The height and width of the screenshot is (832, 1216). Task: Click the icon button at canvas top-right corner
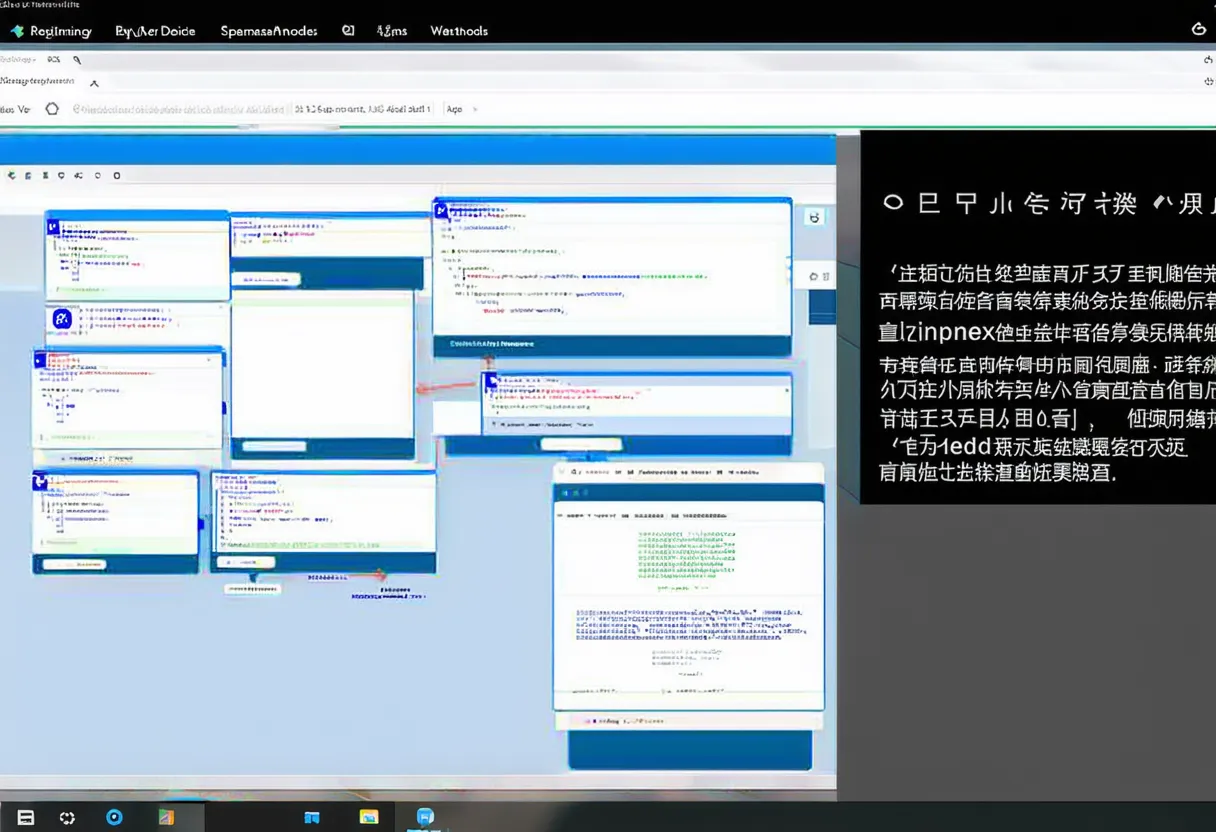coord(814,217)
